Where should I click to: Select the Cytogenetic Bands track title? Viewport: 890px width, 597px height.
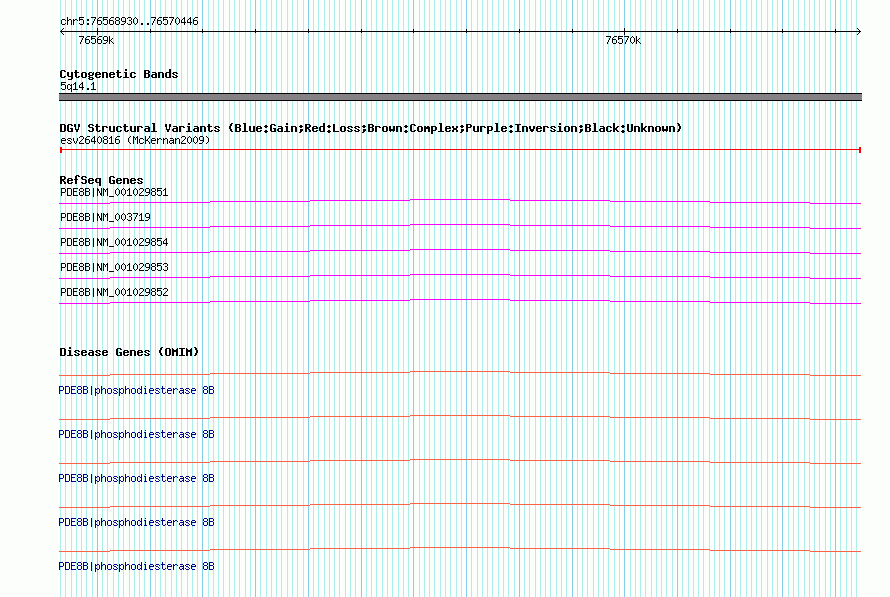(119, 74)
